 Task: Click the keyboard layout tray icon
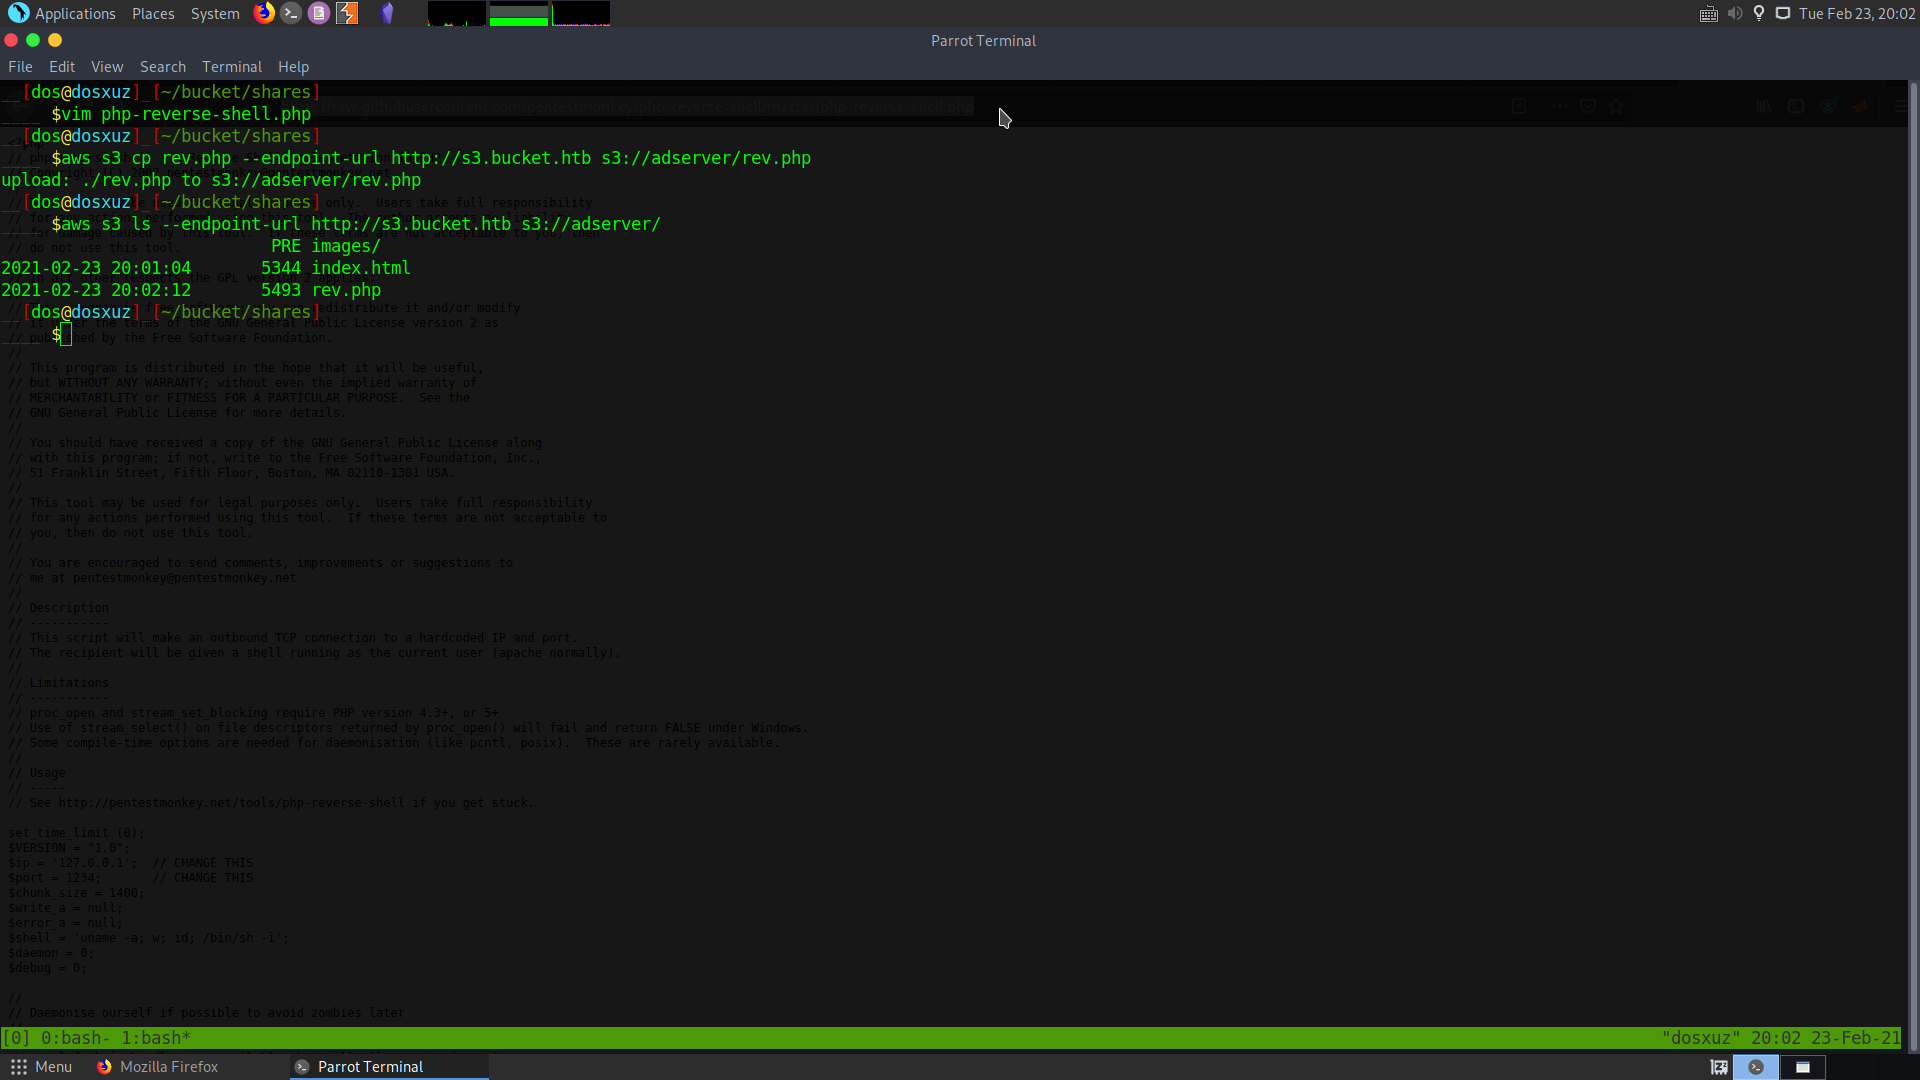[x=1708, y=14]
